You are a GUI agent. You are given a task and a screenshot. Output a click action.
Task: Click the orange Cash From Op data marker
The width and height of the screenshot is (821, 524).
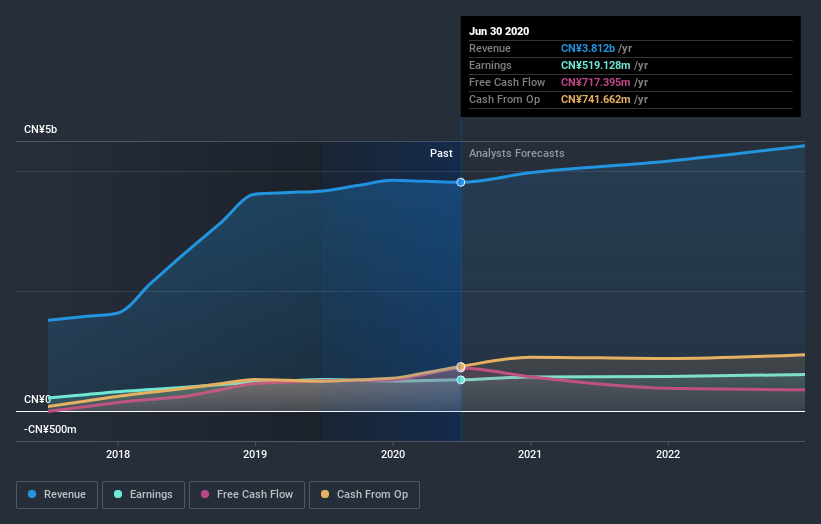point(461,366)
